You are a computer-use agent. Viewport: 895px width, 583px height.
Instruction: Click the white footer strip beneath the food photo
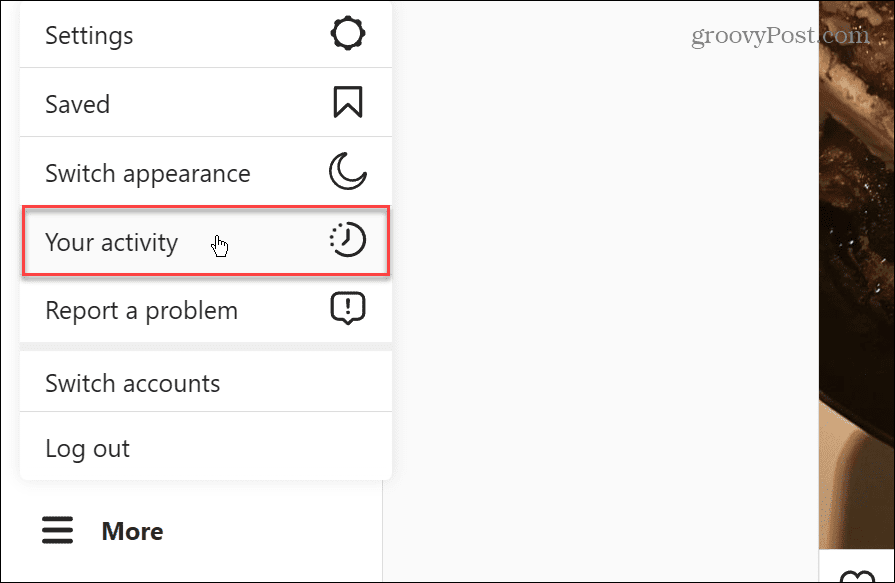857,566
